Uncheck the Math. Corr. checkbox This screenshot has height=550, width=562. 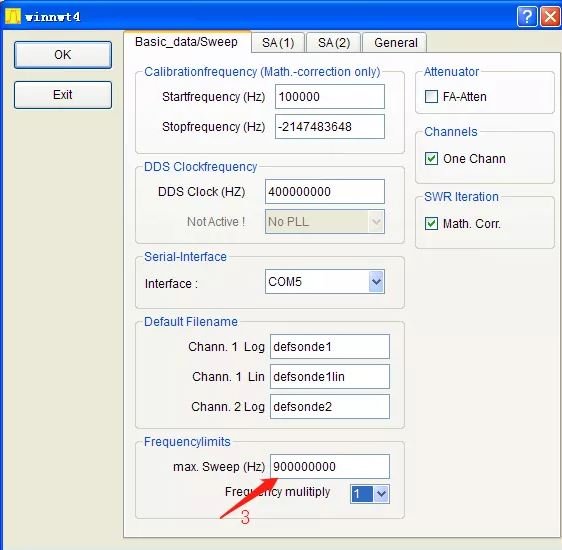coord(431,224)
